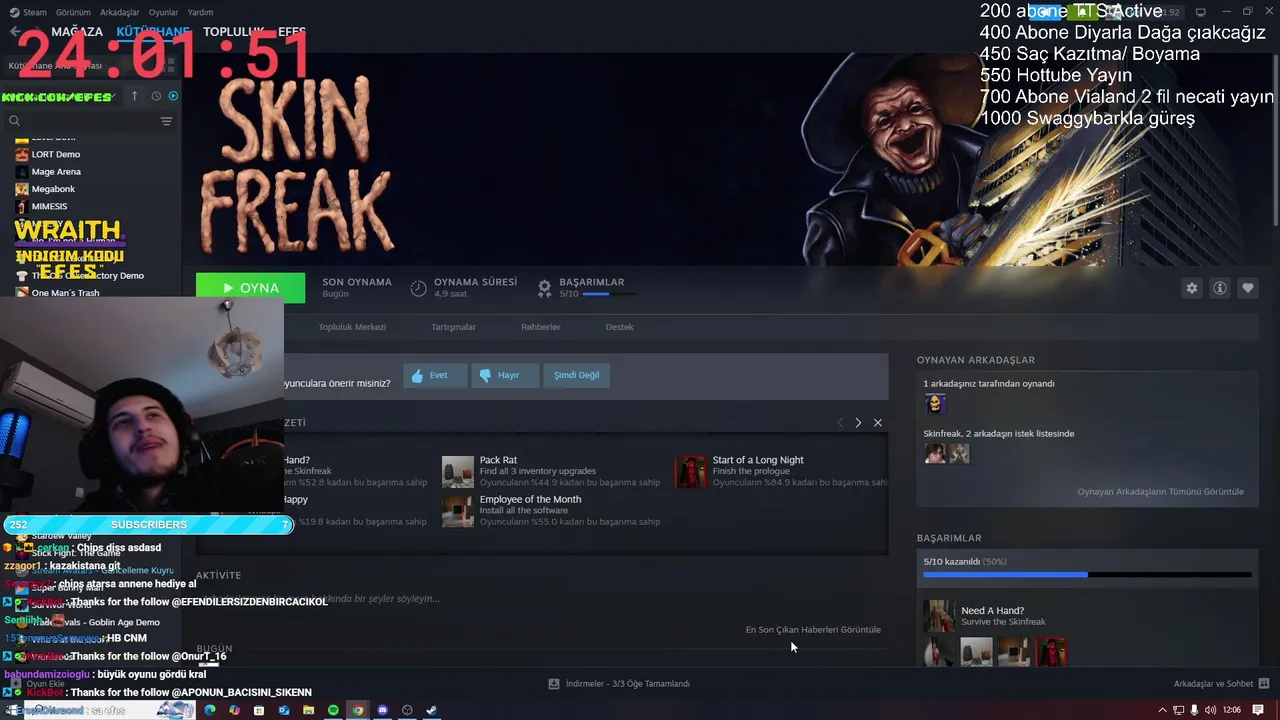This screenshot has width=1280, height=720.
Task: Click Employee of the Month title
Action: tap(530, 499)
